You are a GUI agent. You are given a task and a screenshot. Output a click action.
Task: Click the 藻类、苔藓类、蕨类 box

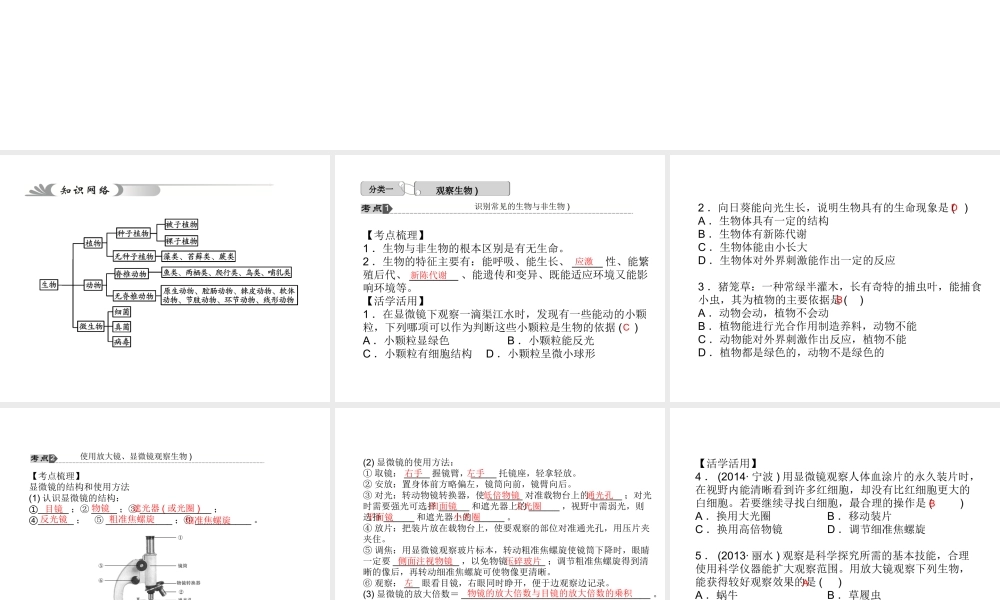pos(198,256)
